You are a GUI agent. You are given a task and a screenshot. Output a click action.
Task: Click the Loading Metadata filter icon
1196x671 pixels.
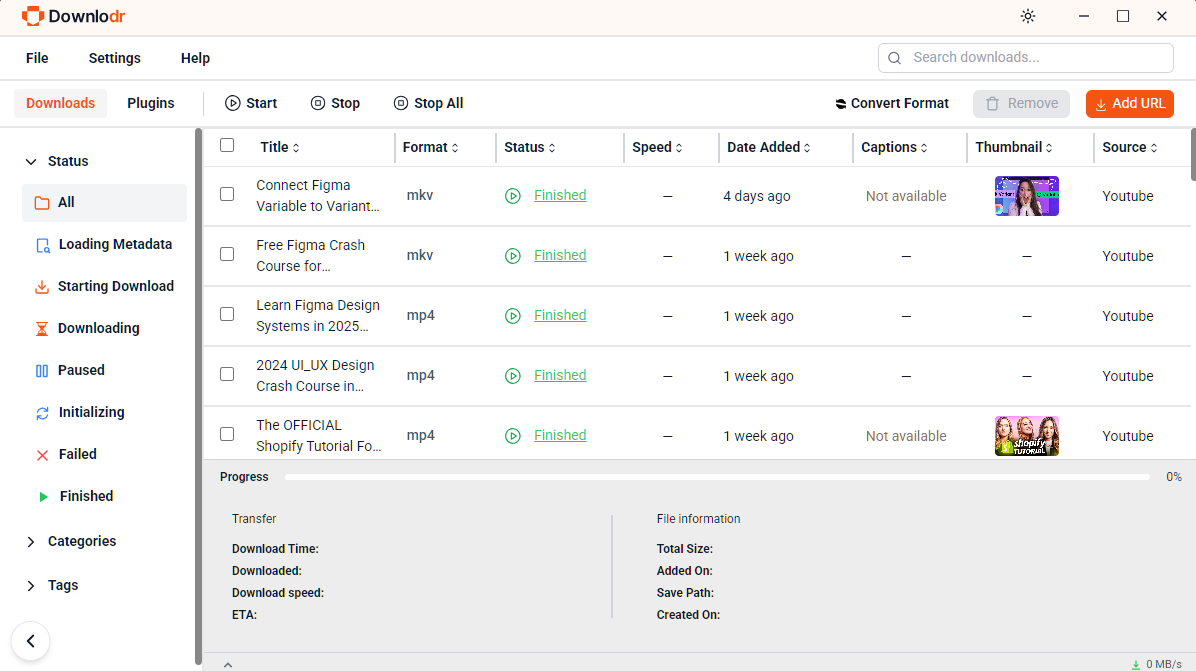click(x=42, y=245)
